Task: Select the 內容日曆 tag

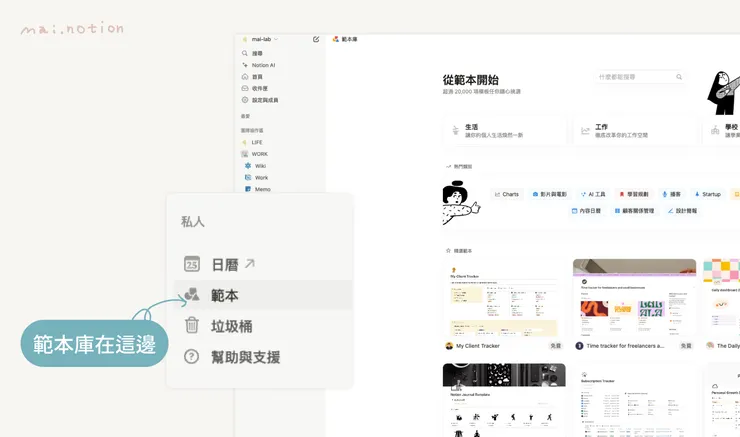Action: [x=586, y=211]
